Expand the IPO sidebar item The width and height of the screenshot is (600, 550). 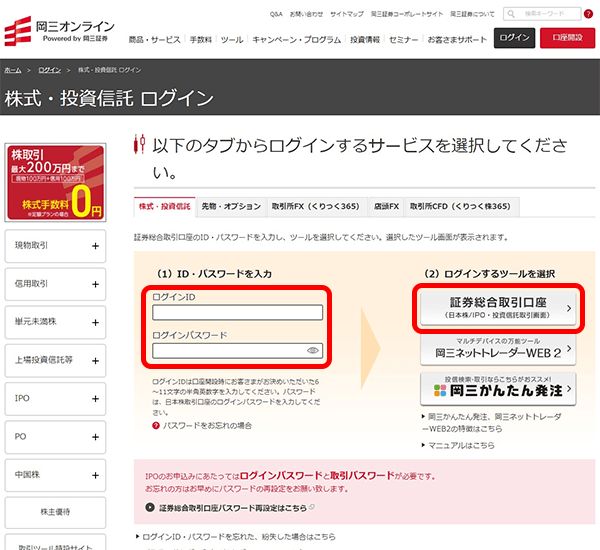(x=55, y=399)
